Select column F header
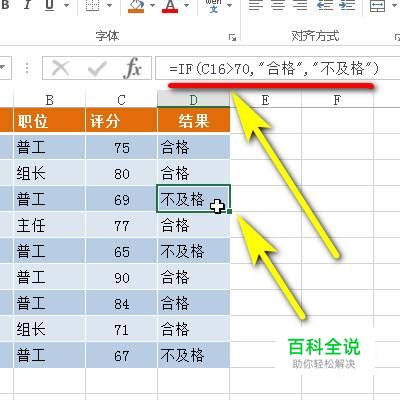 coord(337,99)
